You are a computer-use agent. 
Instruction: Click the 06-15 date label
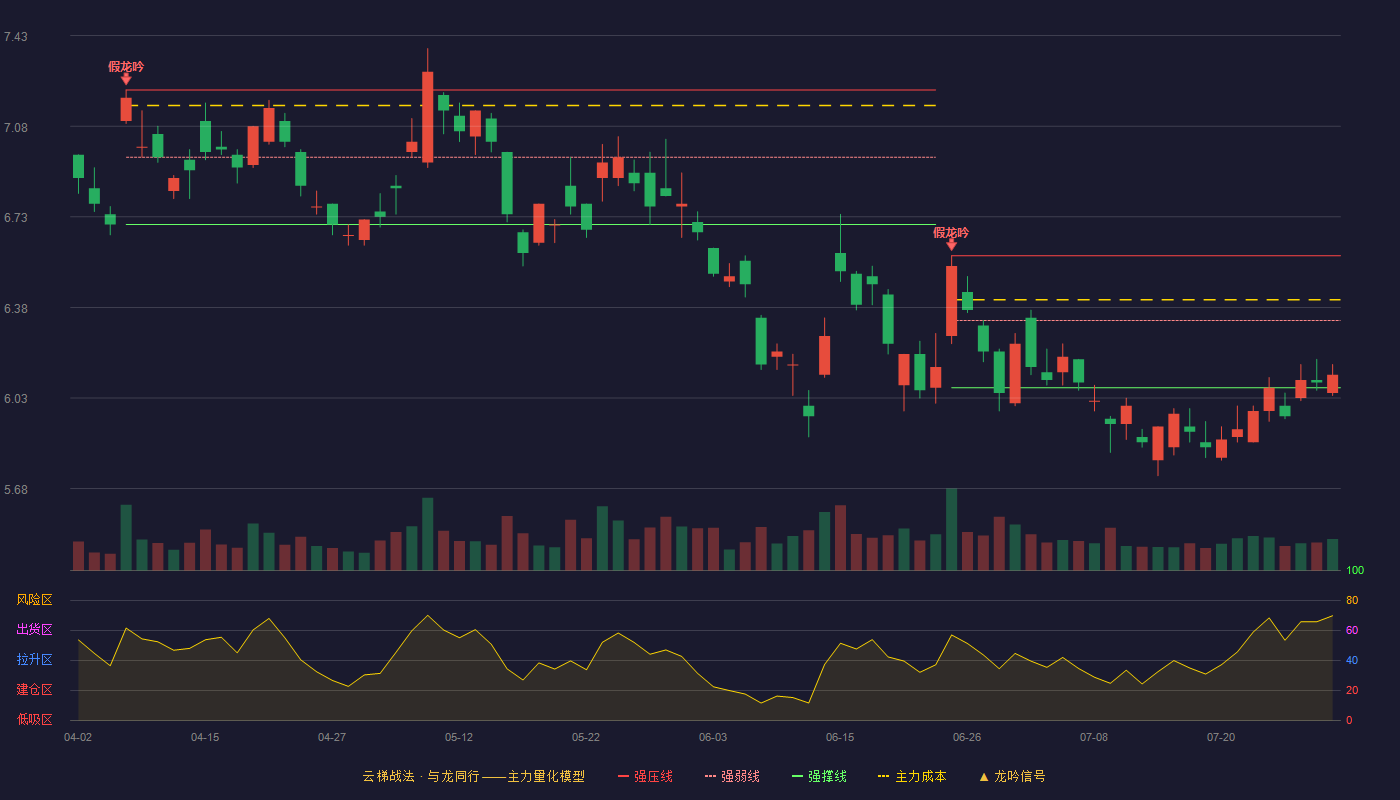[840, 737]
